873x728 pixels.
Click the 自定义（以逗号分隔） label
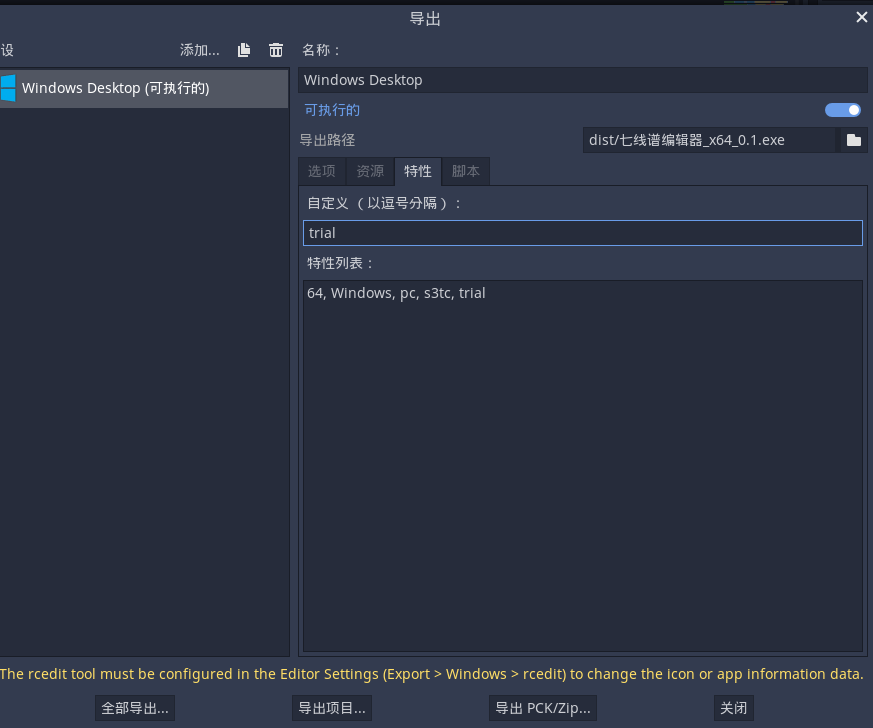(385, 203)
